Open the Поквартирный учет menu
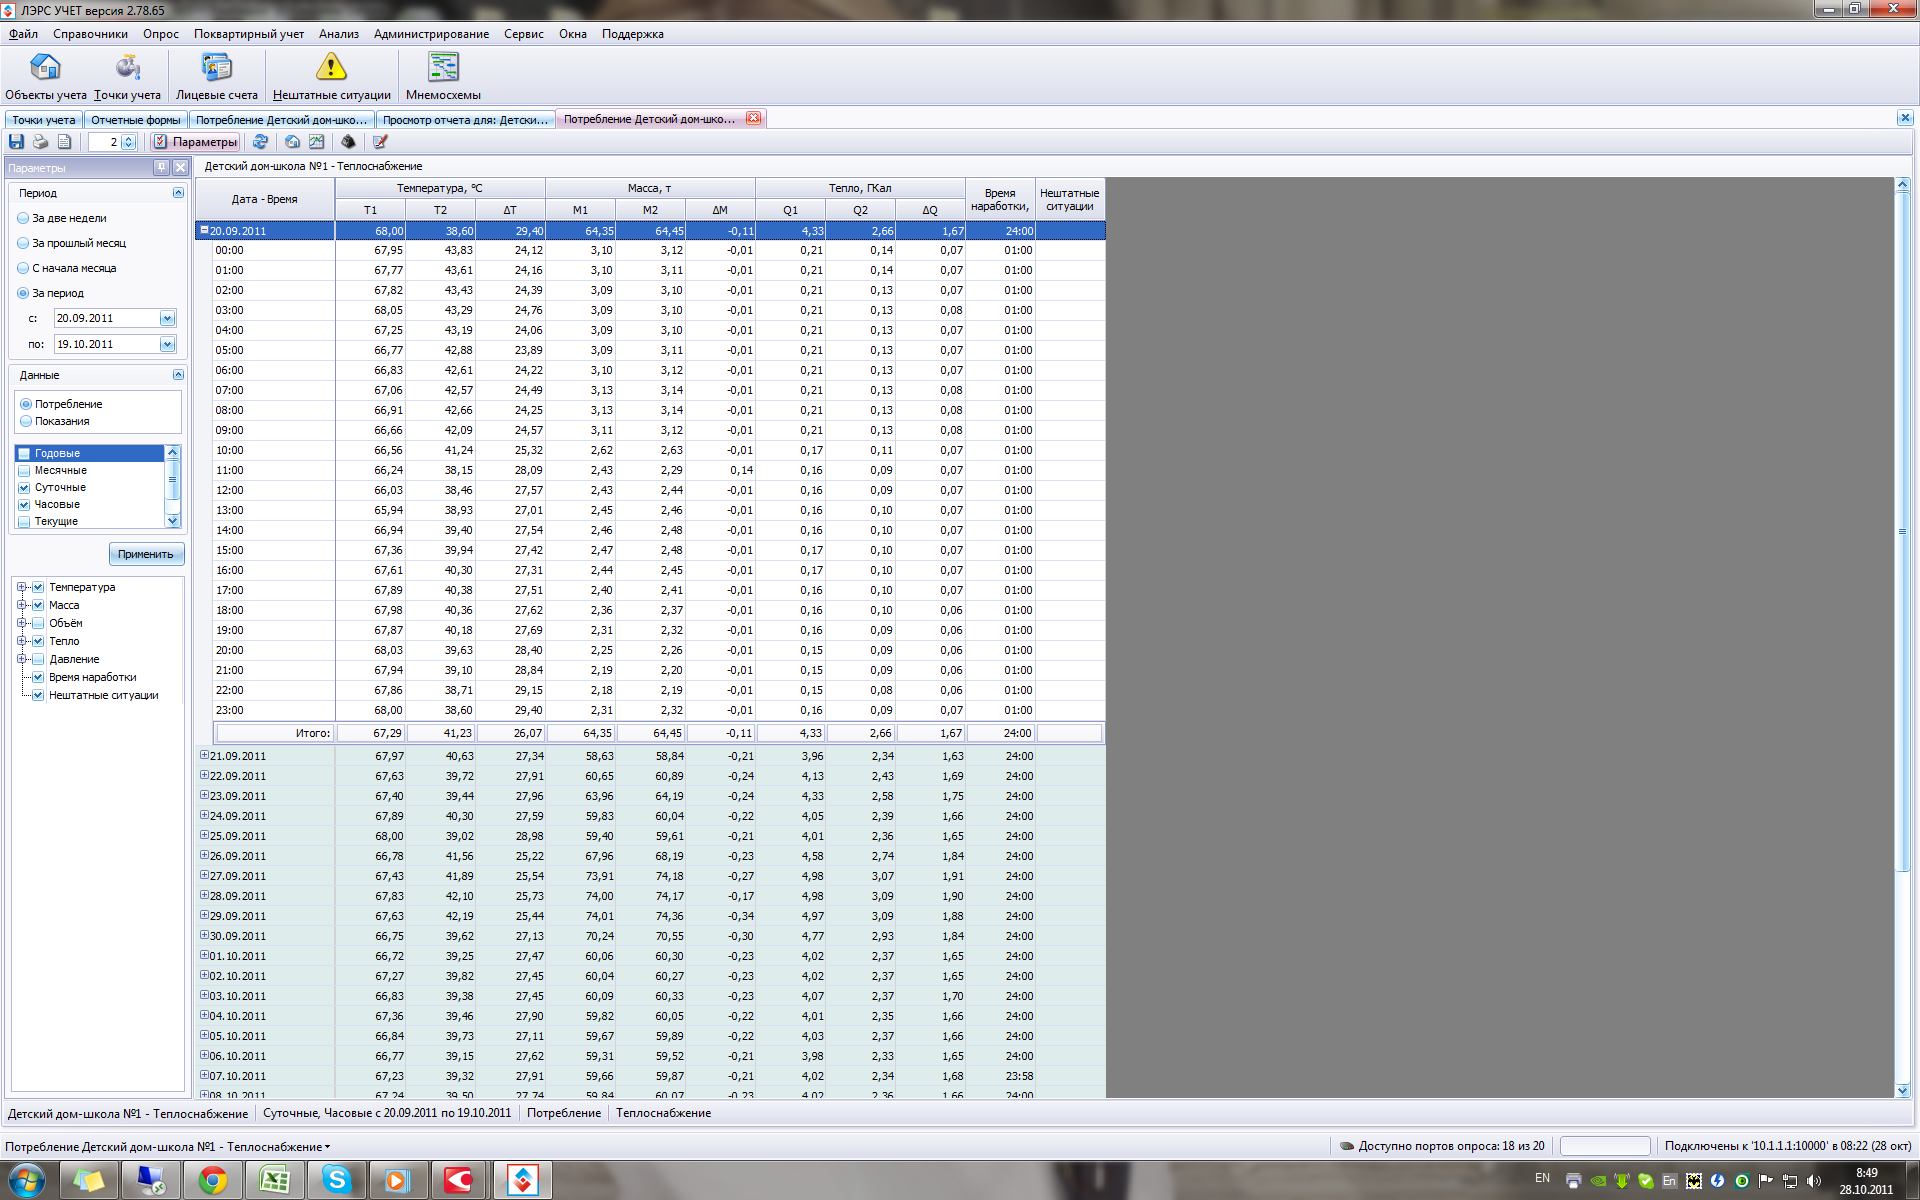Screen dimensions: 1920x1200 point(249,34)
